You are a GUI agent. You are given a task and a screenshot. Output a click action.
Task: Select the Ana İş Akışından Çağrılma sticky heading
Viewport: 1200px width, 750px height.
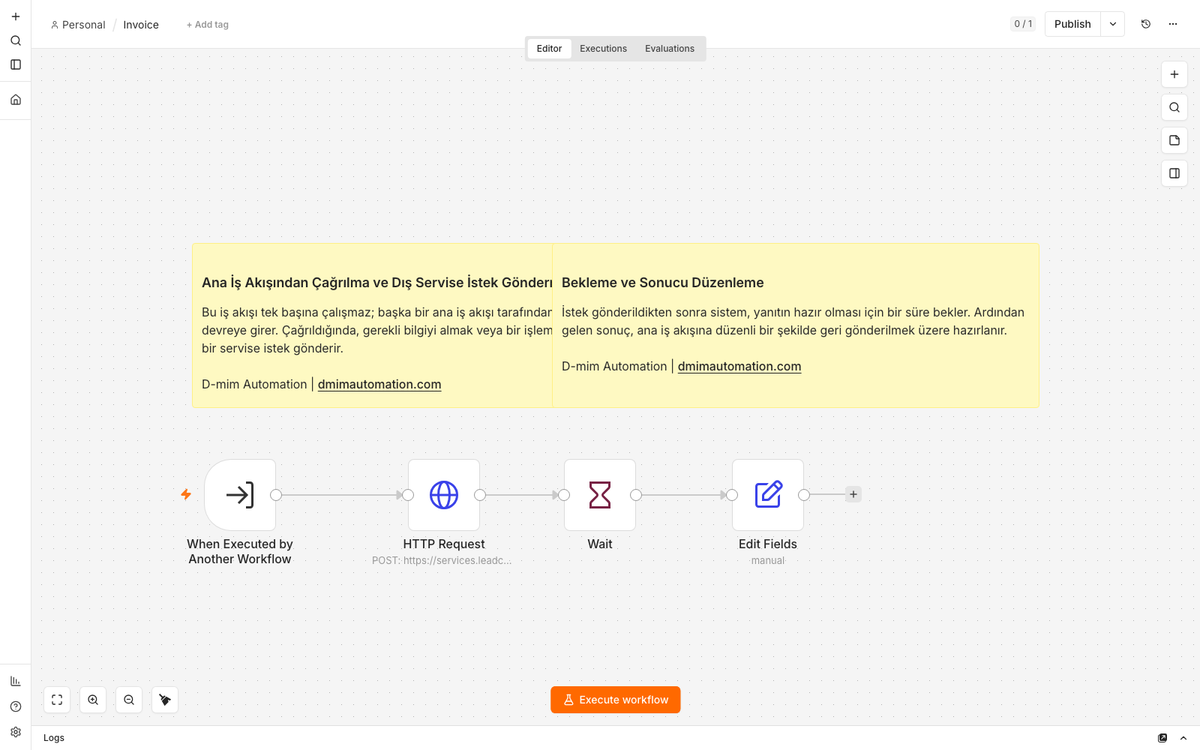click(377, 283)
